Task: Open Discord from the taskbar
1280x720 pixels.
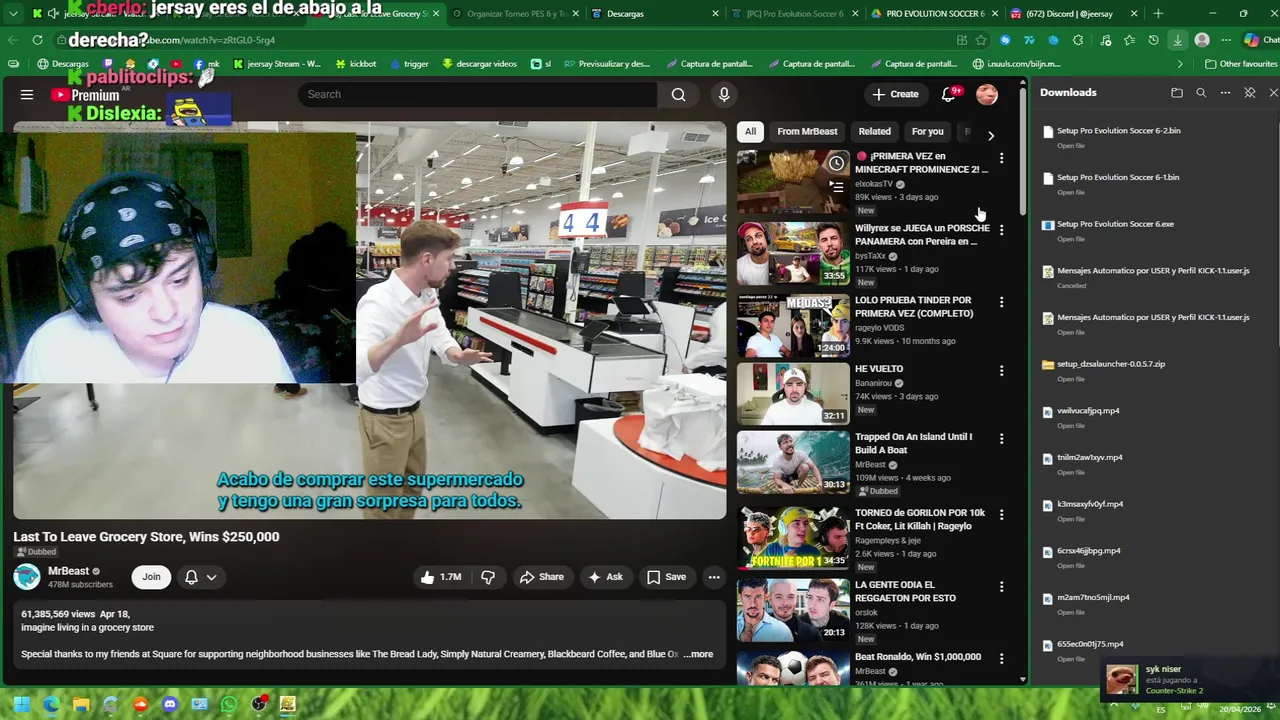Action: point(169,704)
